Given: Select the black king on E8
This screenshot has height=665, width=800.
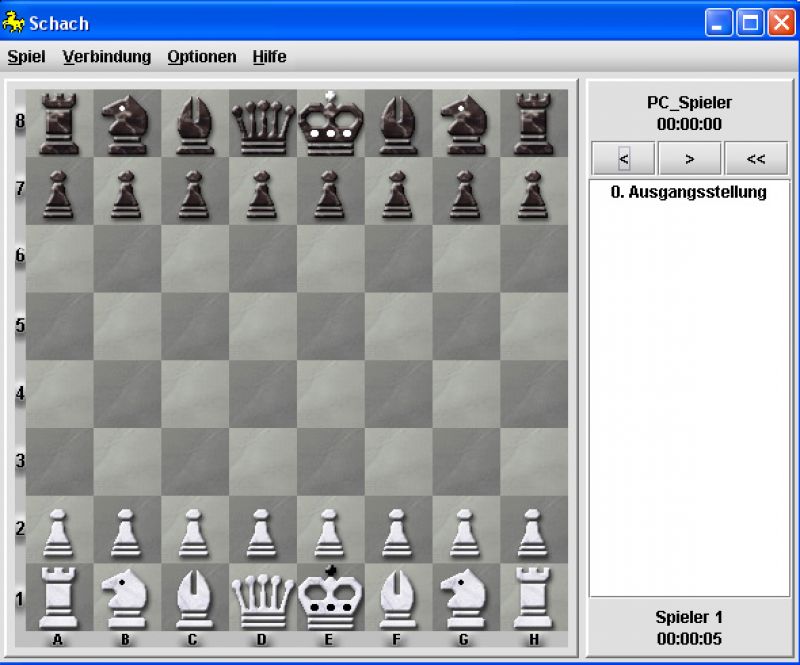Looking at the screenshot, I should (331, 124).
